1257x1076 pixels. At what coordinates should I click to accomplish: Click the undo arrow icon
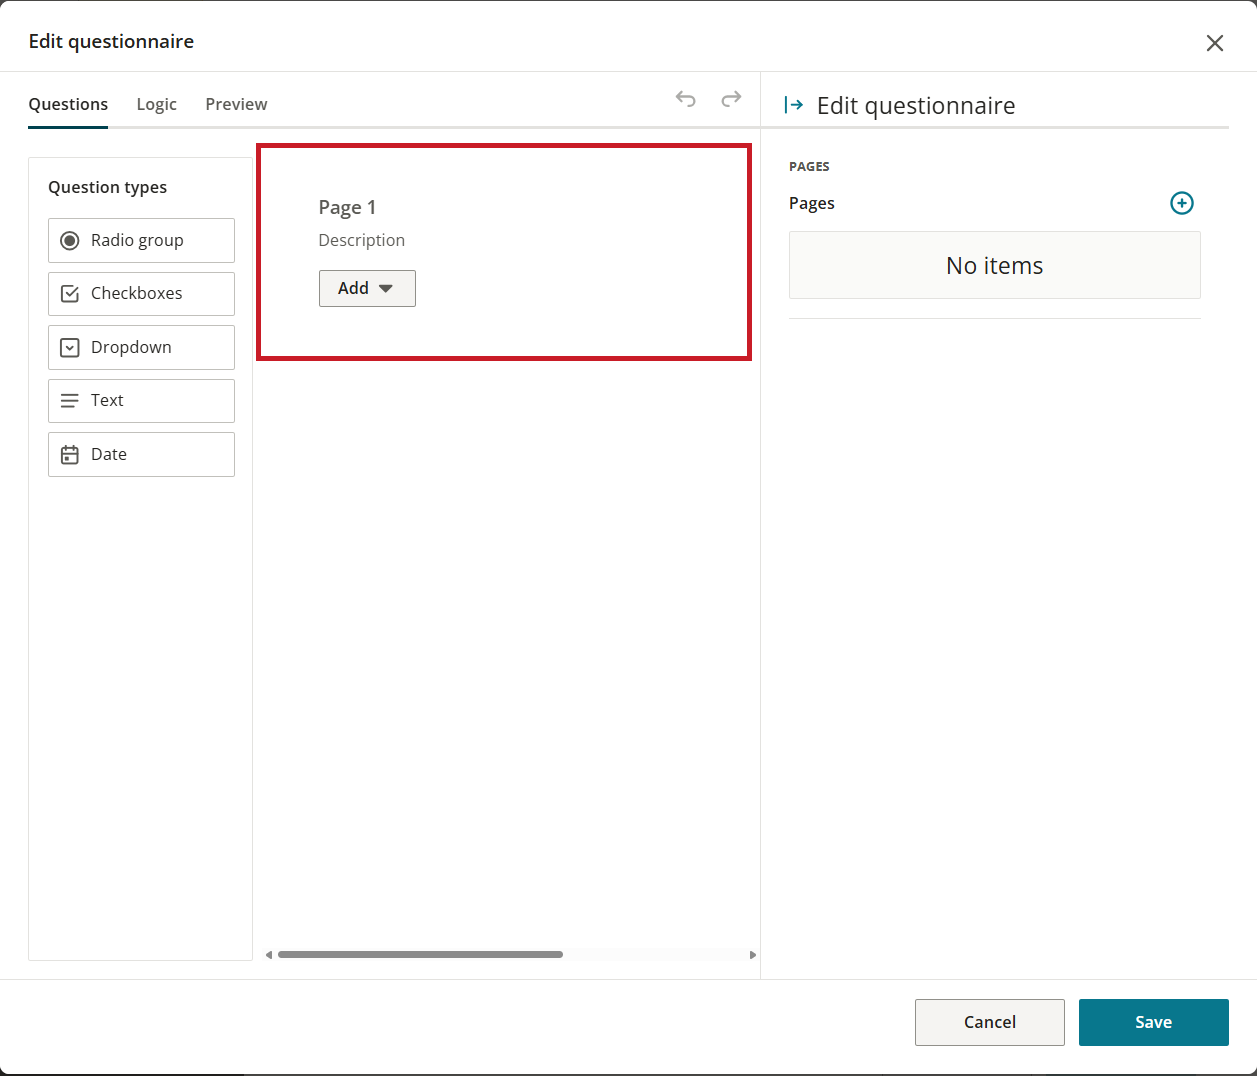[685, 99]
